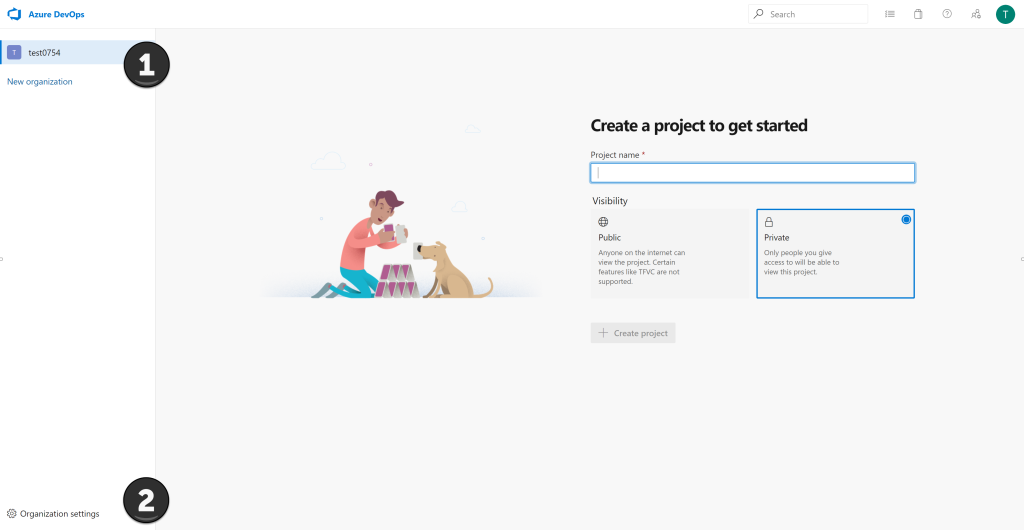
Task: Click the lock icon on Private card
Action: coord(769,222)
